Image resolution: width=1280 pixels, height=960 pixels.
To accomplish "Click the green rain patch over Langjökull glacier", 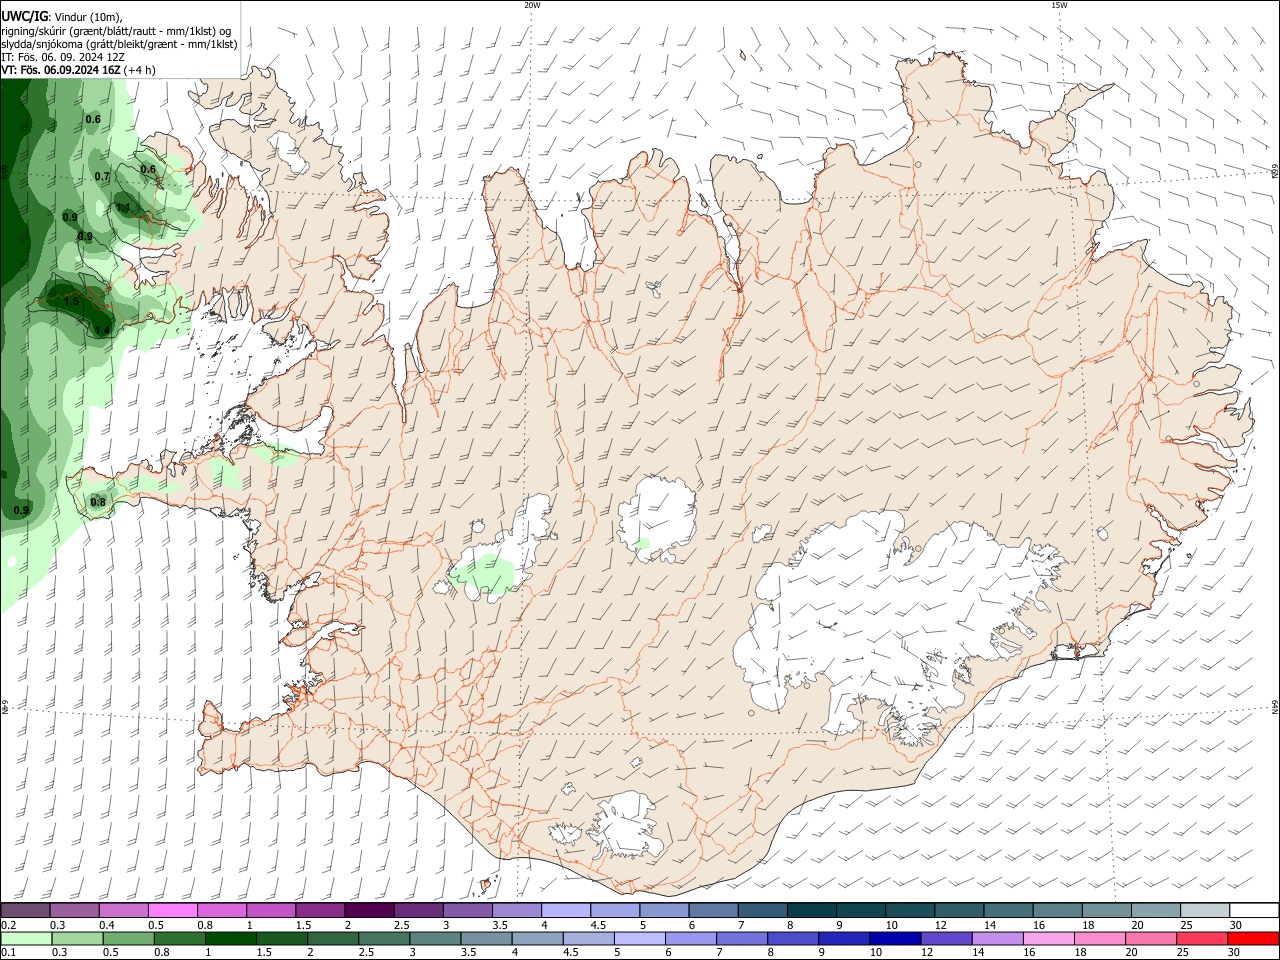I will tap(483, 574).
